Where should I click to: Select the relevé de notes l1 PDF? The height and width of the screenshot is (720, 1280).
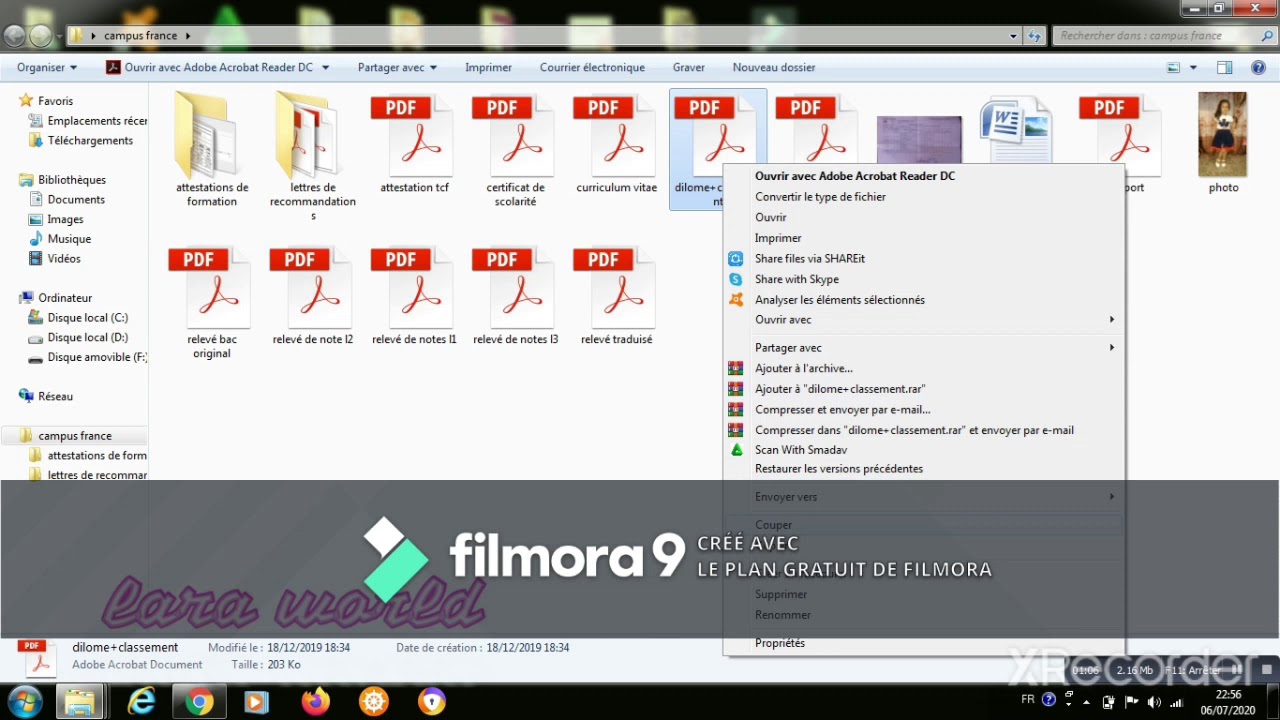pos(414,296)
